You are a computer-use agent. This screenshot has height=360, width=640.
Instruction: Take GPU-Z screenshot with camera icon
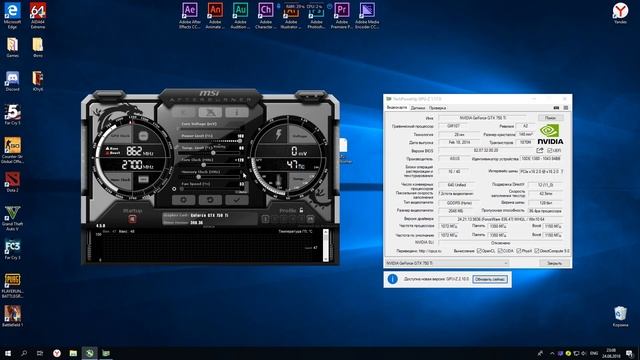pos(556,108)
